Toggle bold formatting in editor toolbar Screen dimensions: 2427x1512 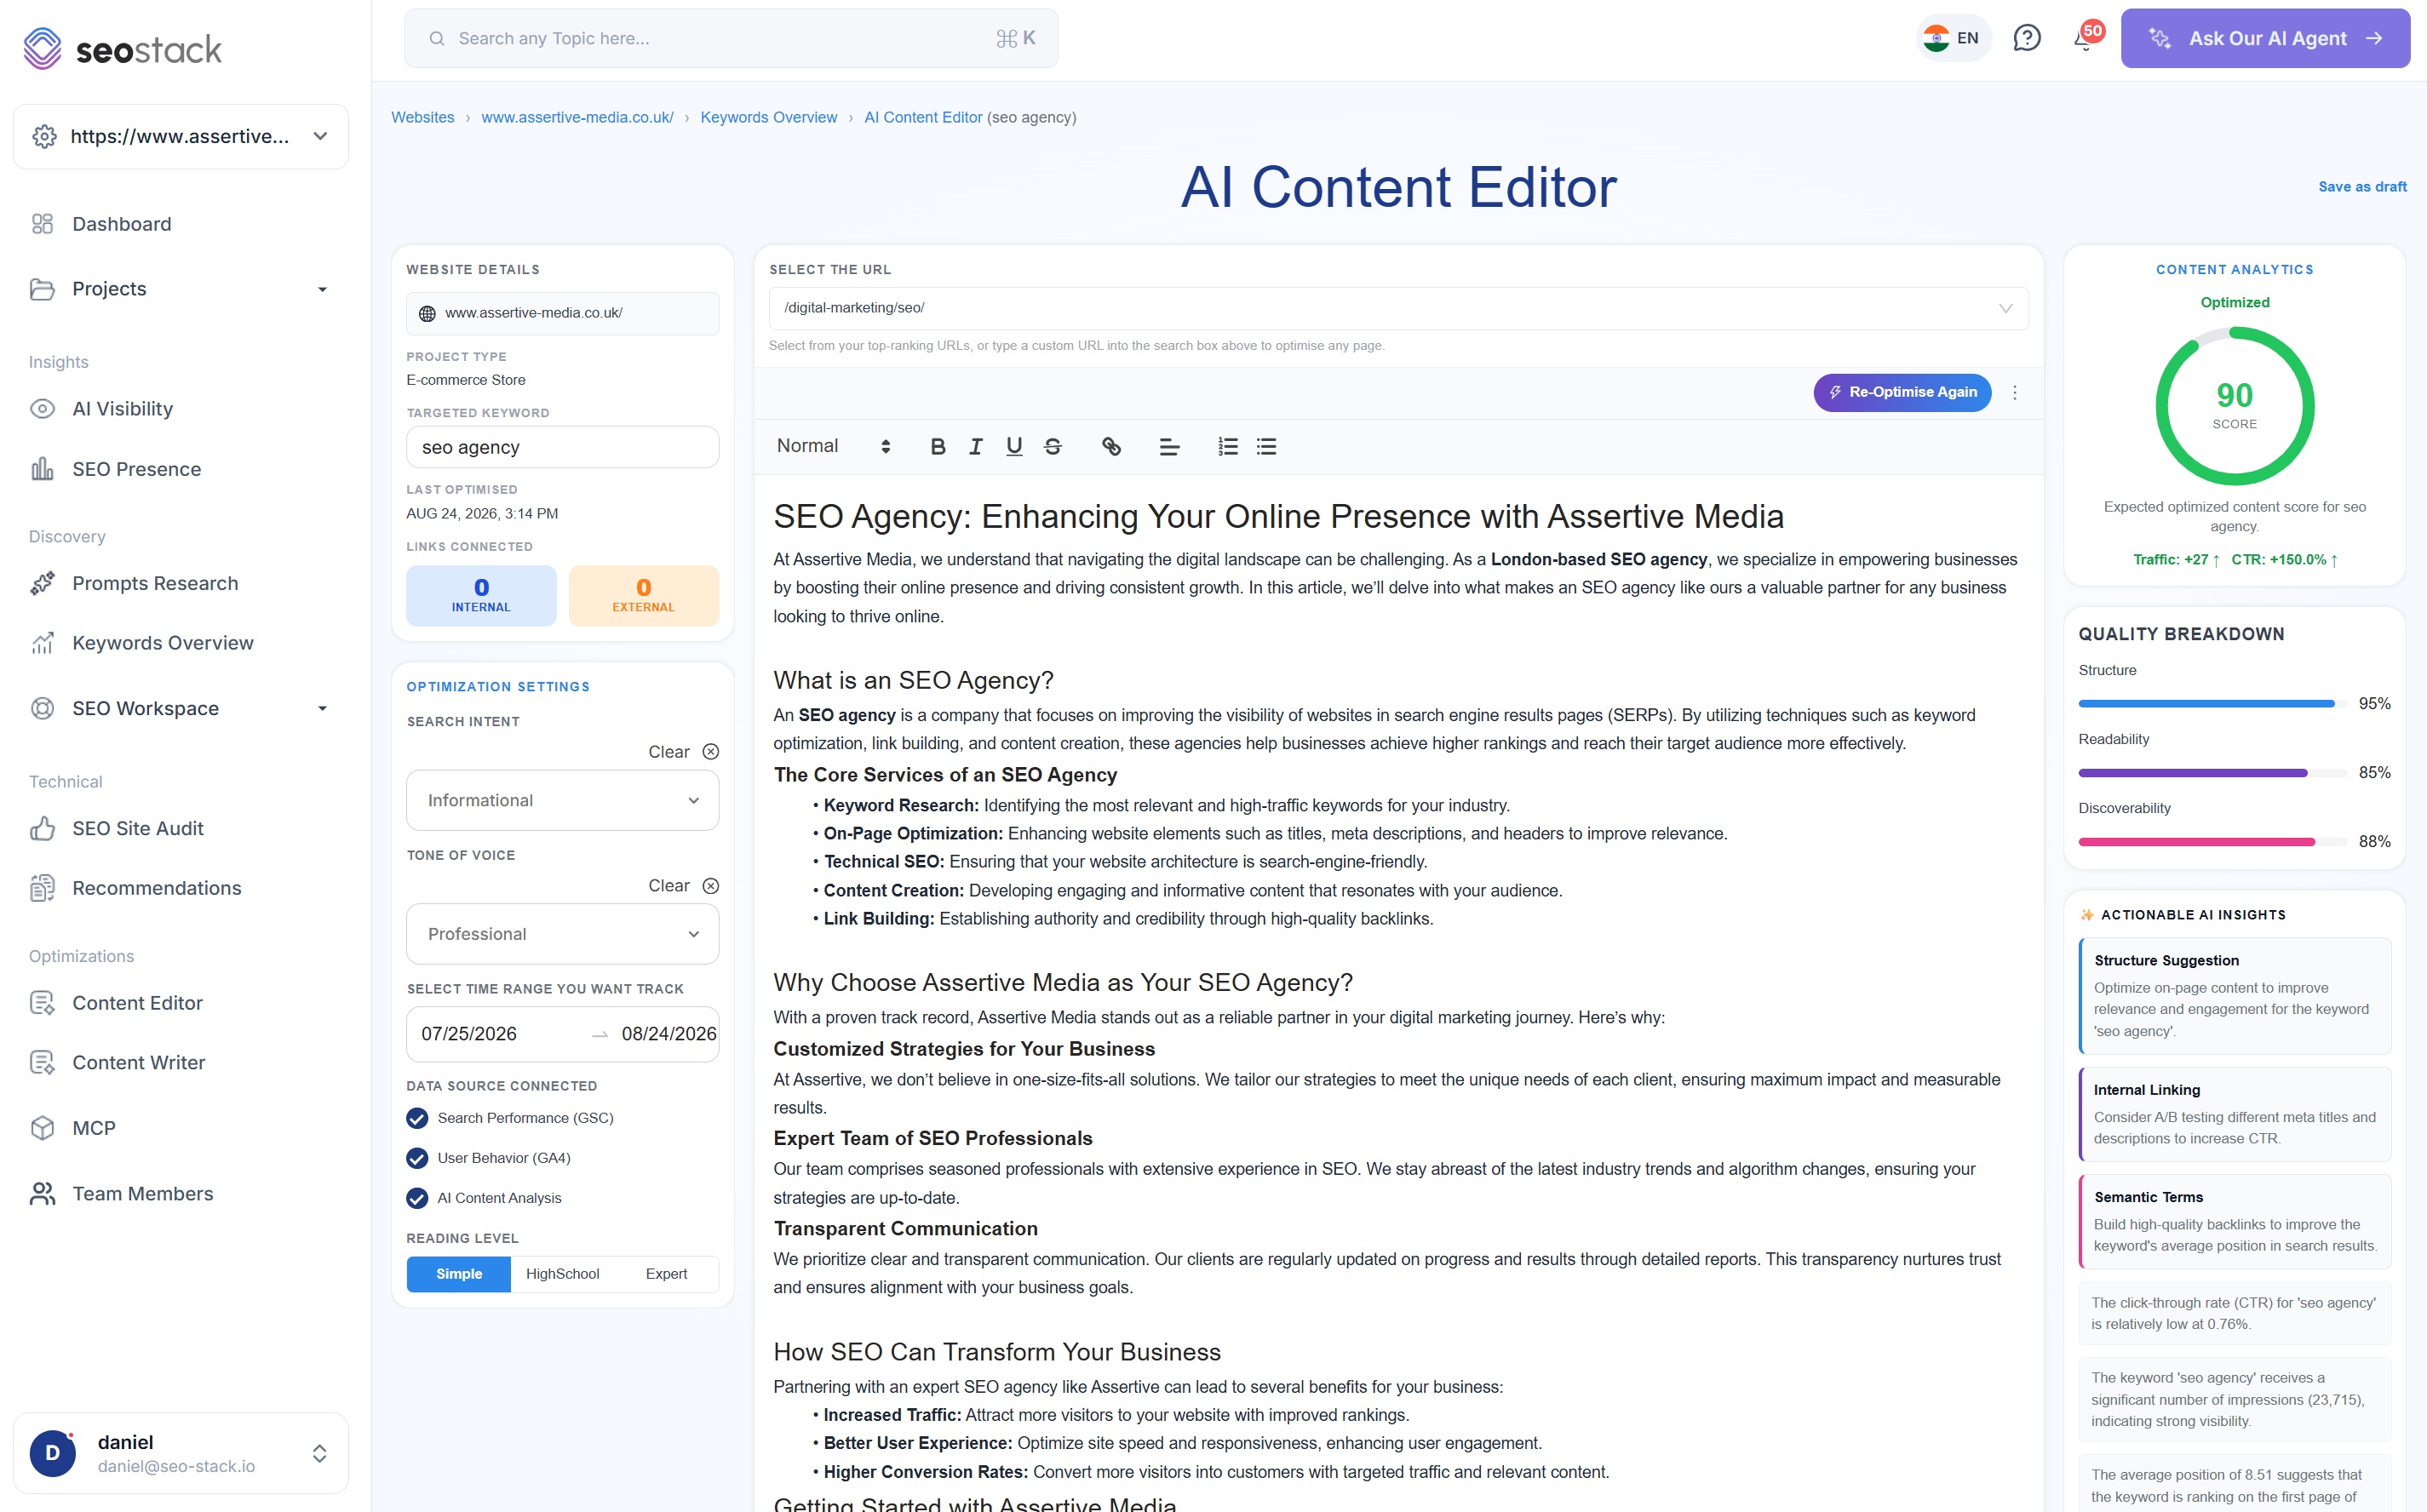coord(937,446)
